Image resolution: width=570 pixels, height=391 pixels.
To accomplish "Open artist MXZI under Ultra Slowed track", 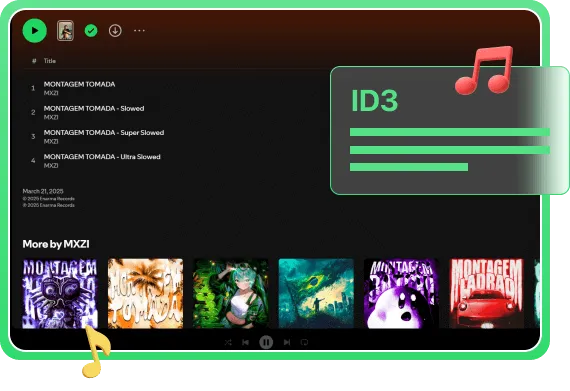I will click(51, 165).
